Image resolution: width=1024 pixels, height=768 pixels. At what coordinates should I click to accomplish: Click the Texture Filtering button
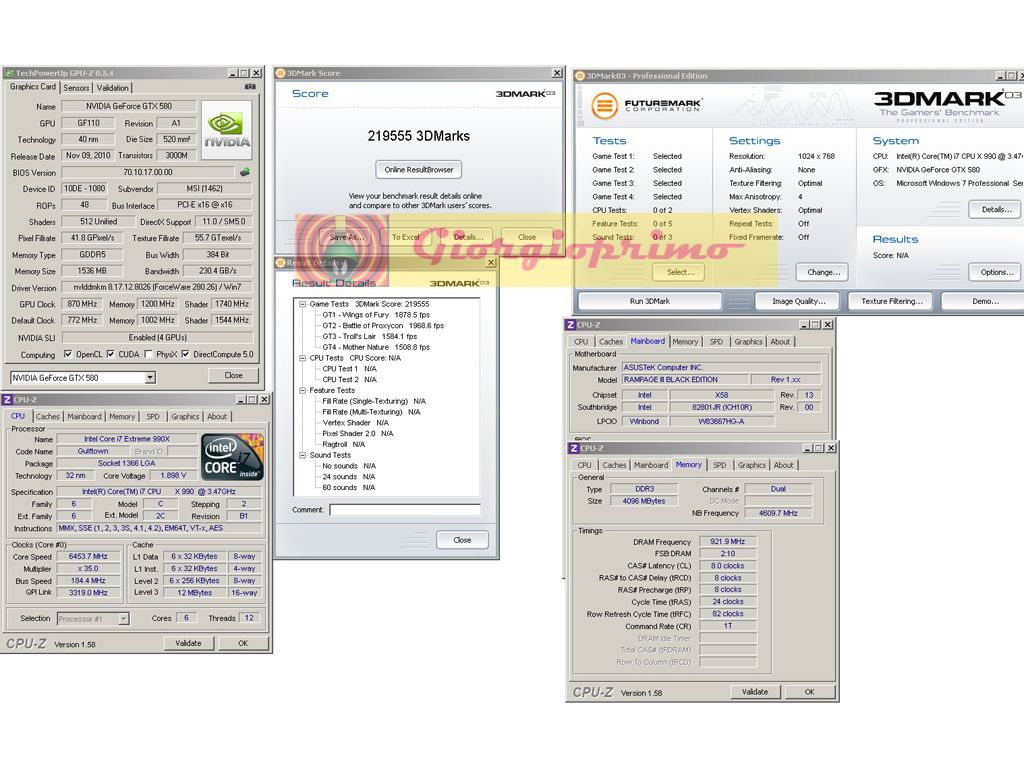(x=891, y=301)
